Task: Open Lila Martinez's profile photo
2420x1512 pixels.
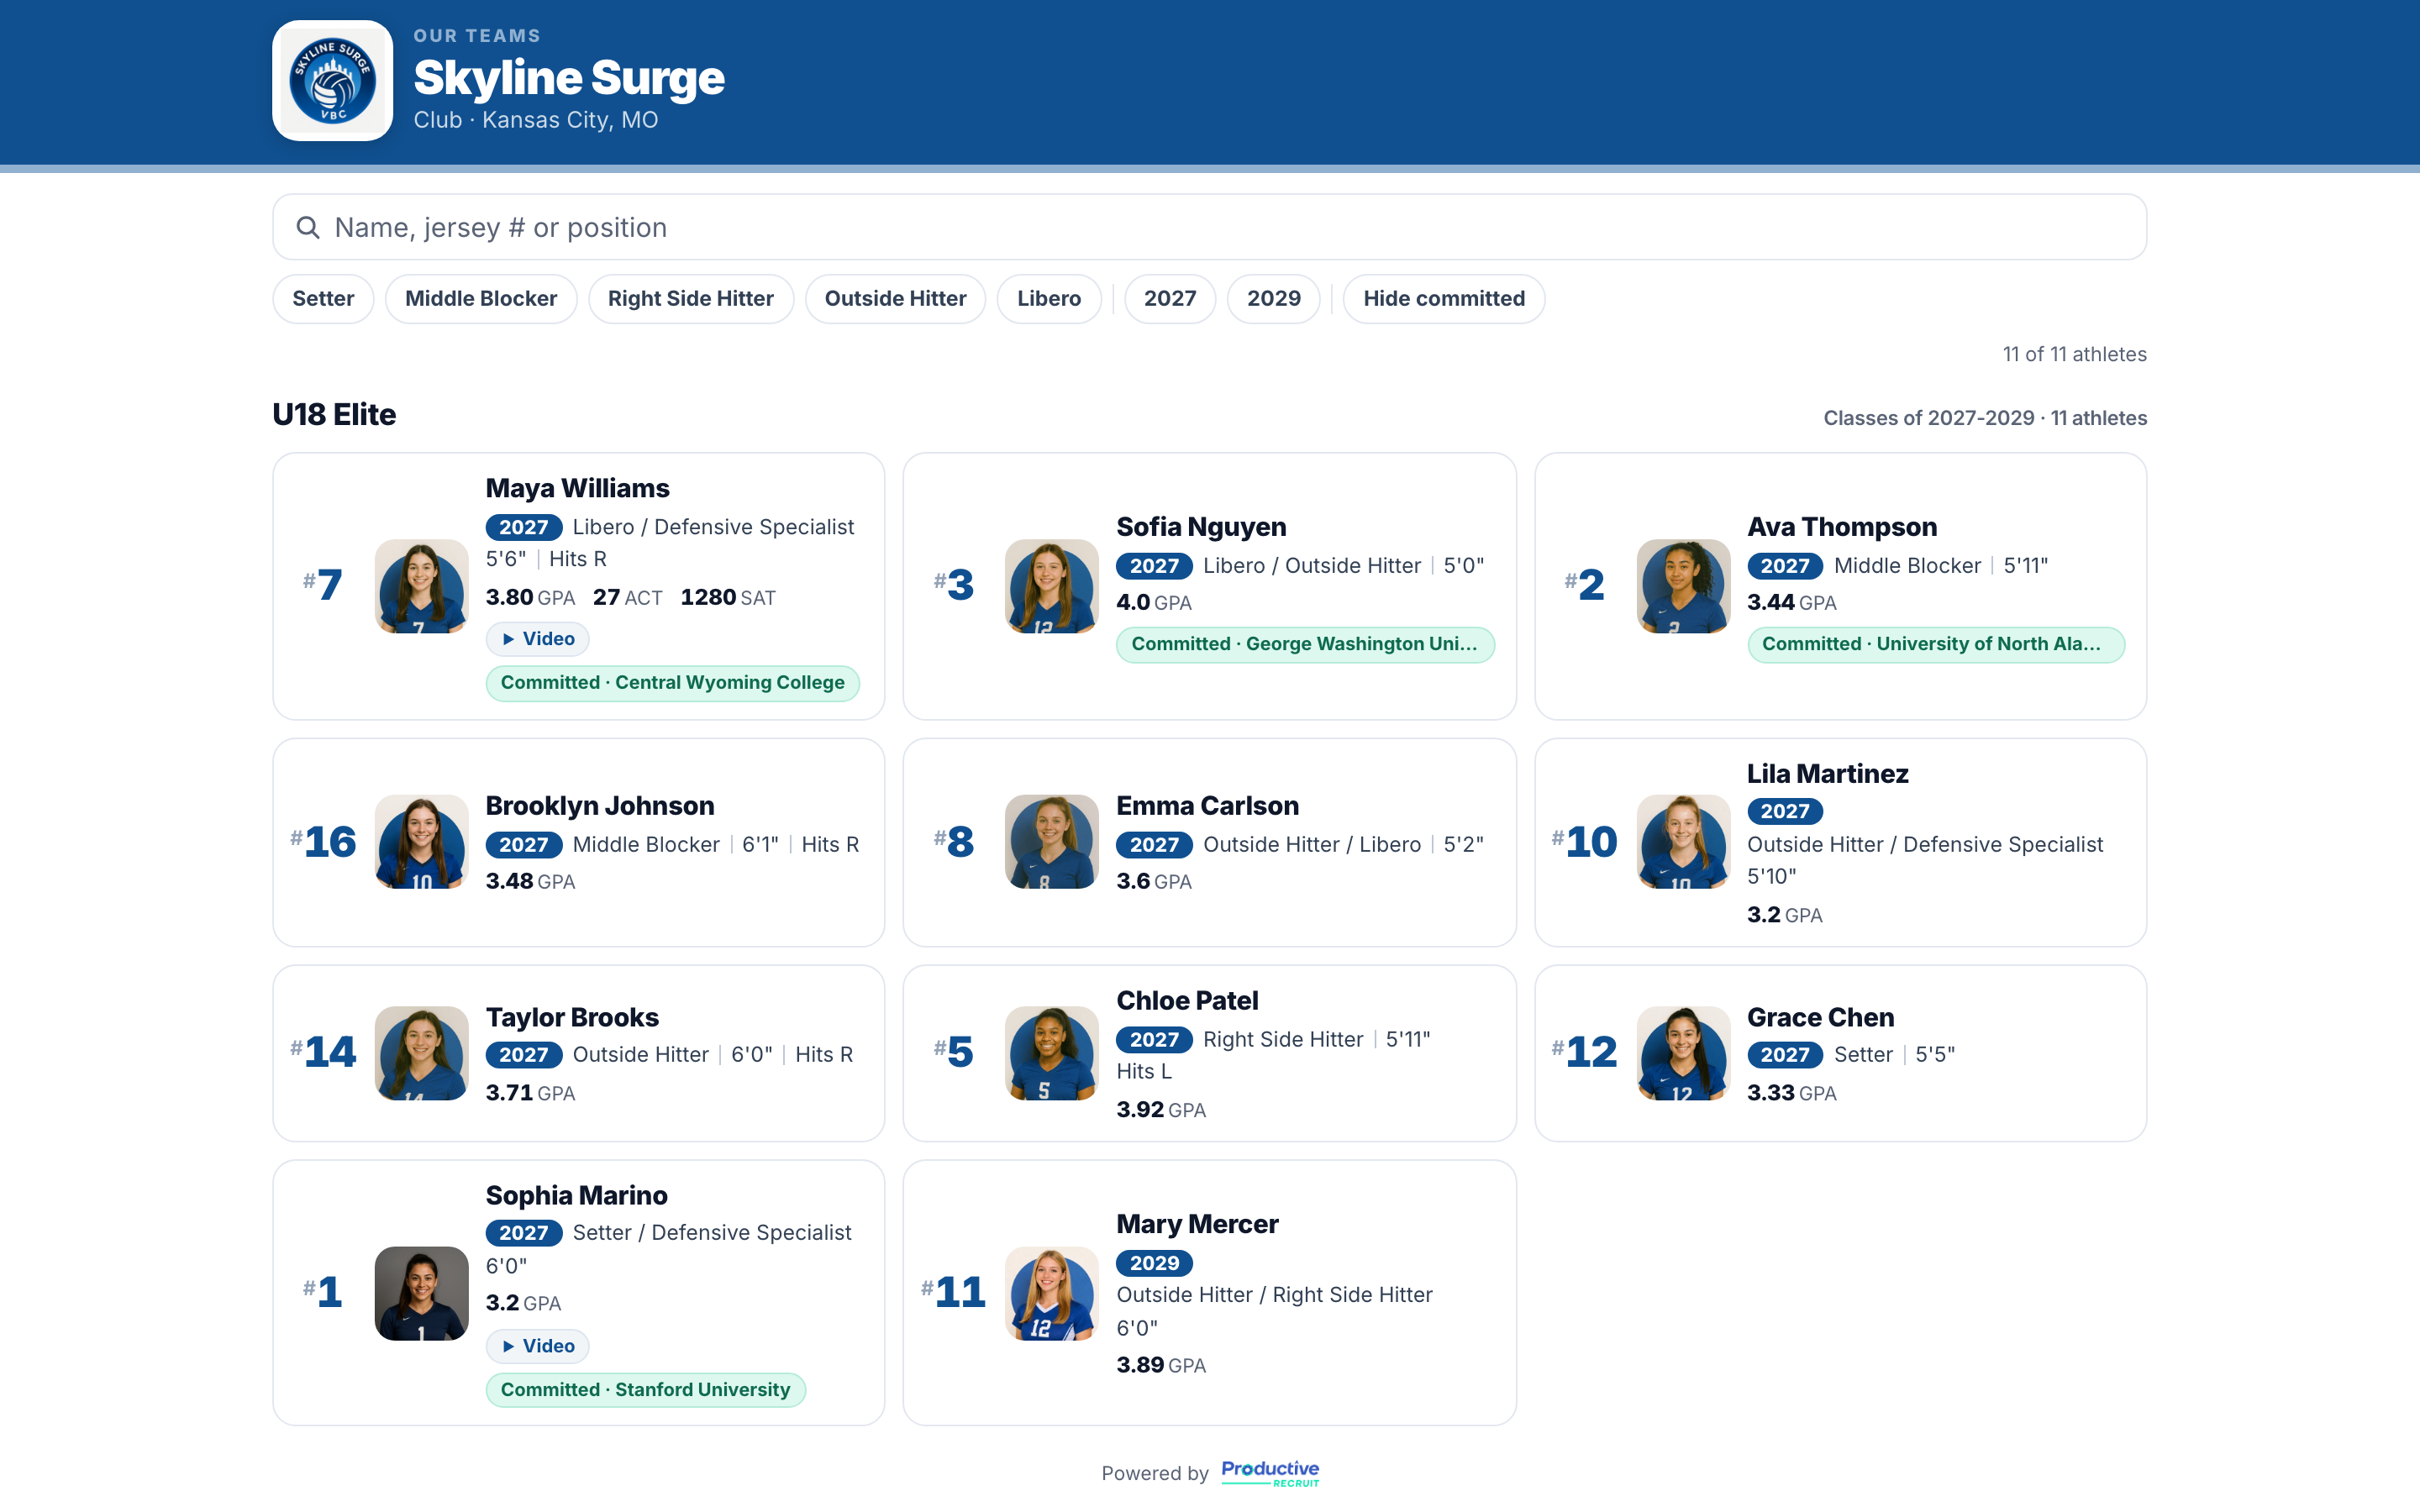Action: 1683,842
